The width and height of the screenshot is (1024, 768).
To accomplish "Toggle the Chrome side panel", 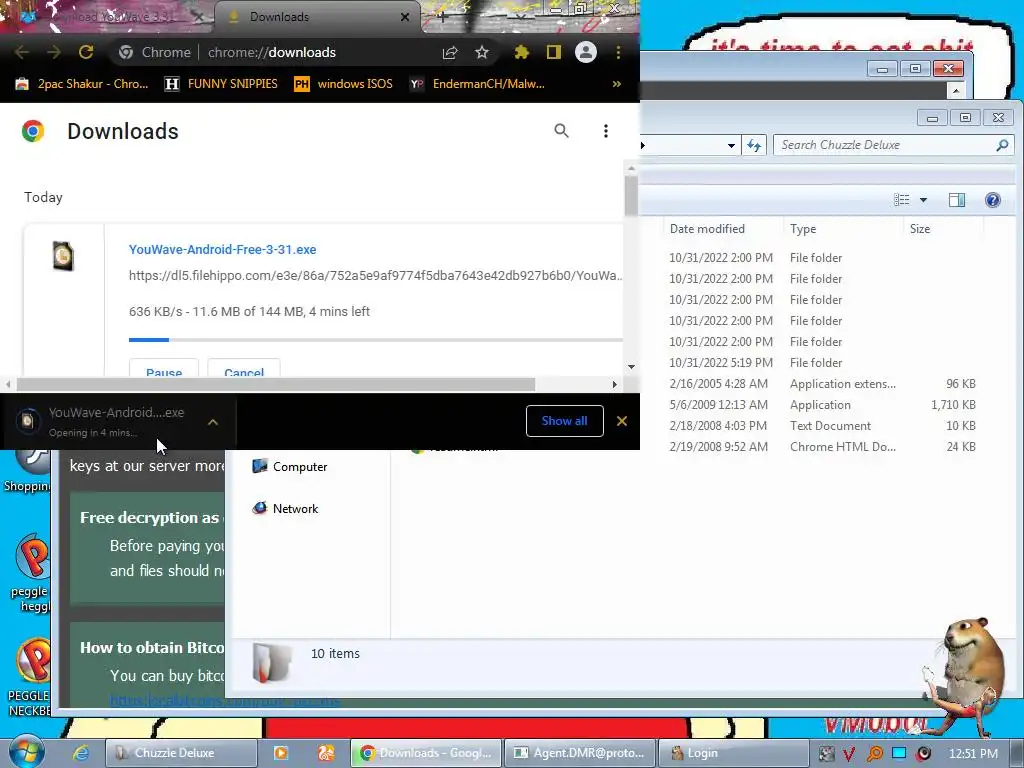I will pos(554,52).
